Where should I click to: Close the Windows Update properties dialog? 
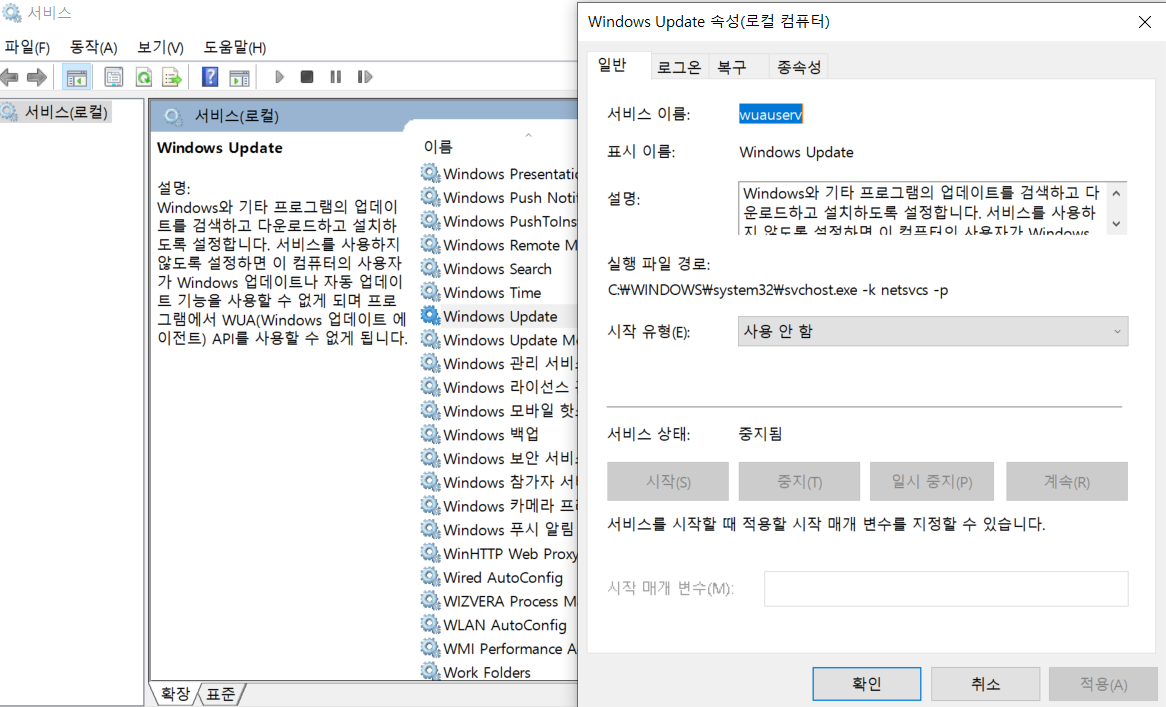[1144, 22]
